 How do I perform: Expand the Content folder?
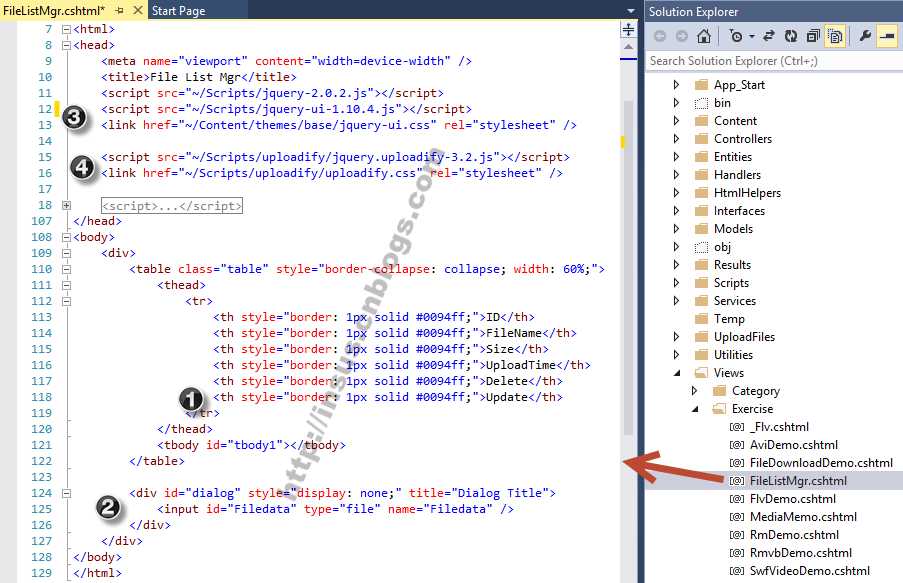point(676,121)
